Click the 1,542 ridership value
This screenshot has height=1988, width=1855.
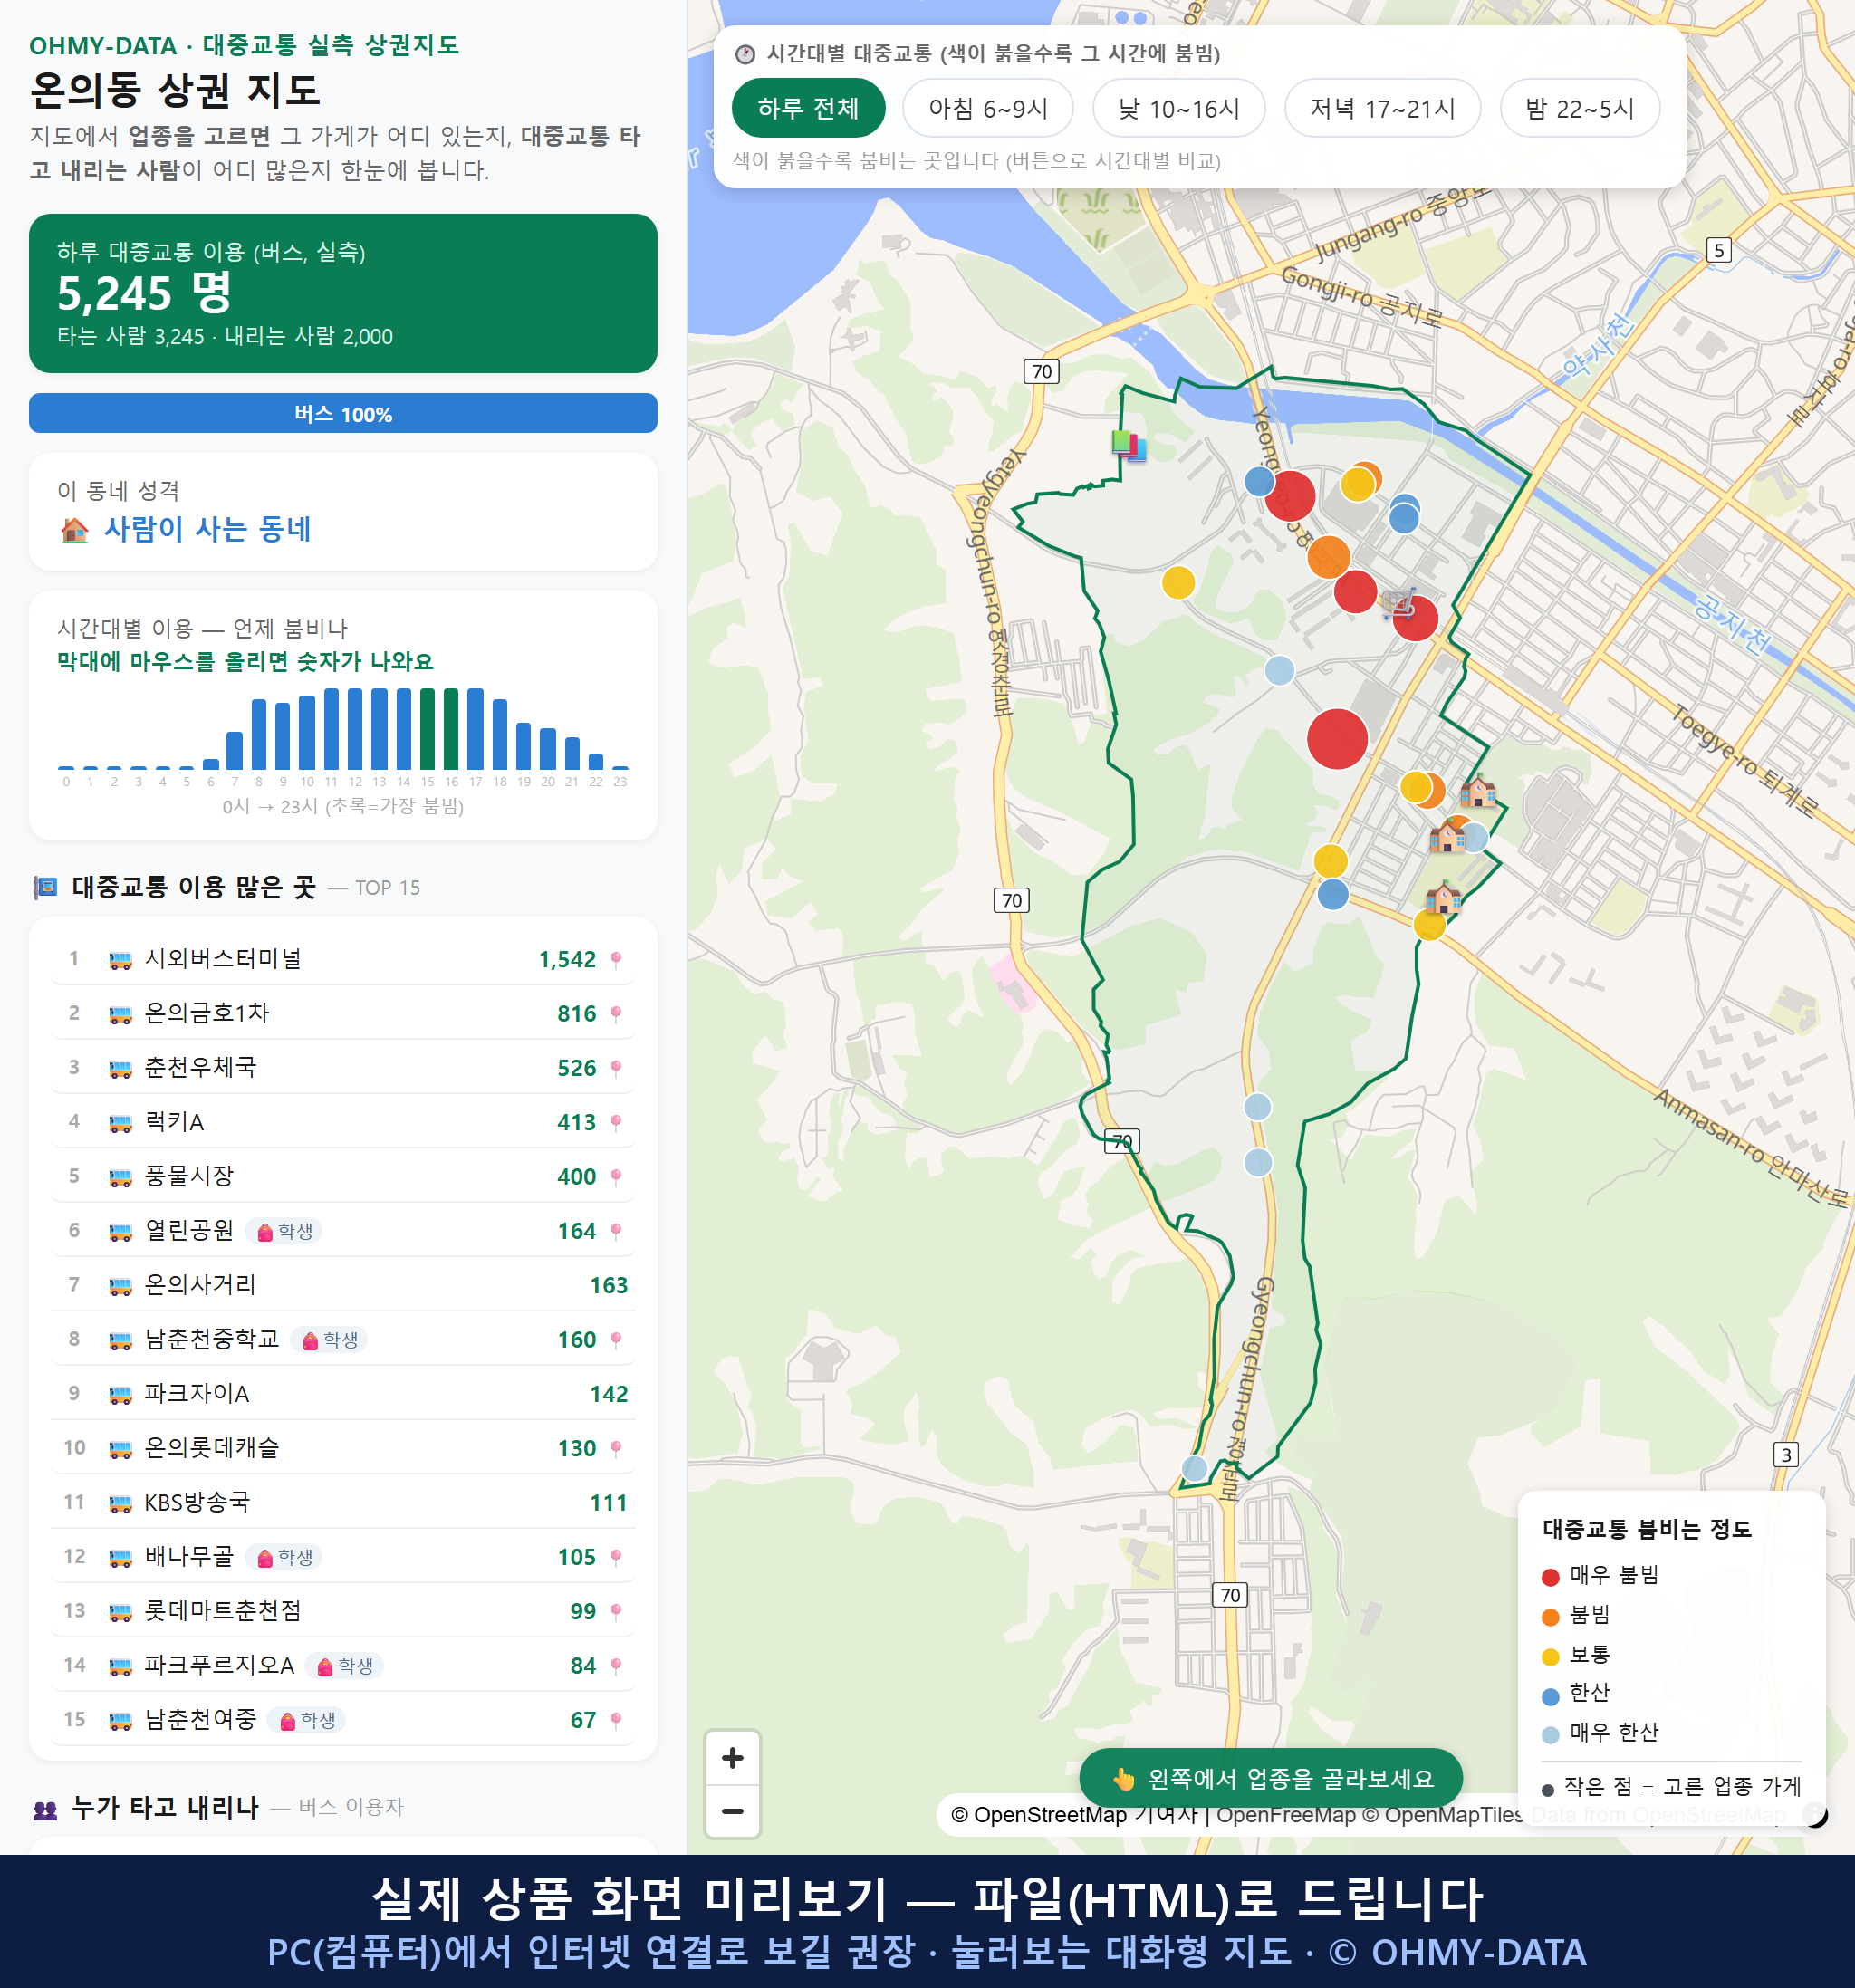(567, 960)
